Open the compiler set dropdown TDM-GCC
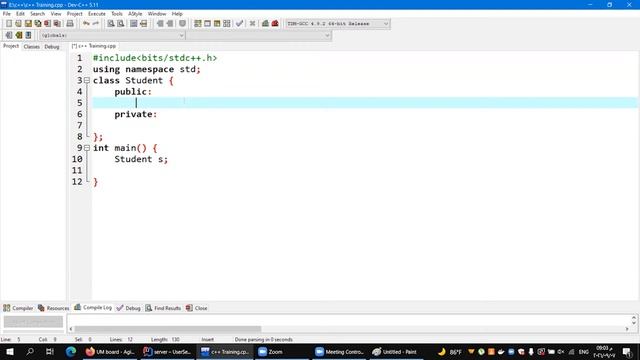 [337, 24]
